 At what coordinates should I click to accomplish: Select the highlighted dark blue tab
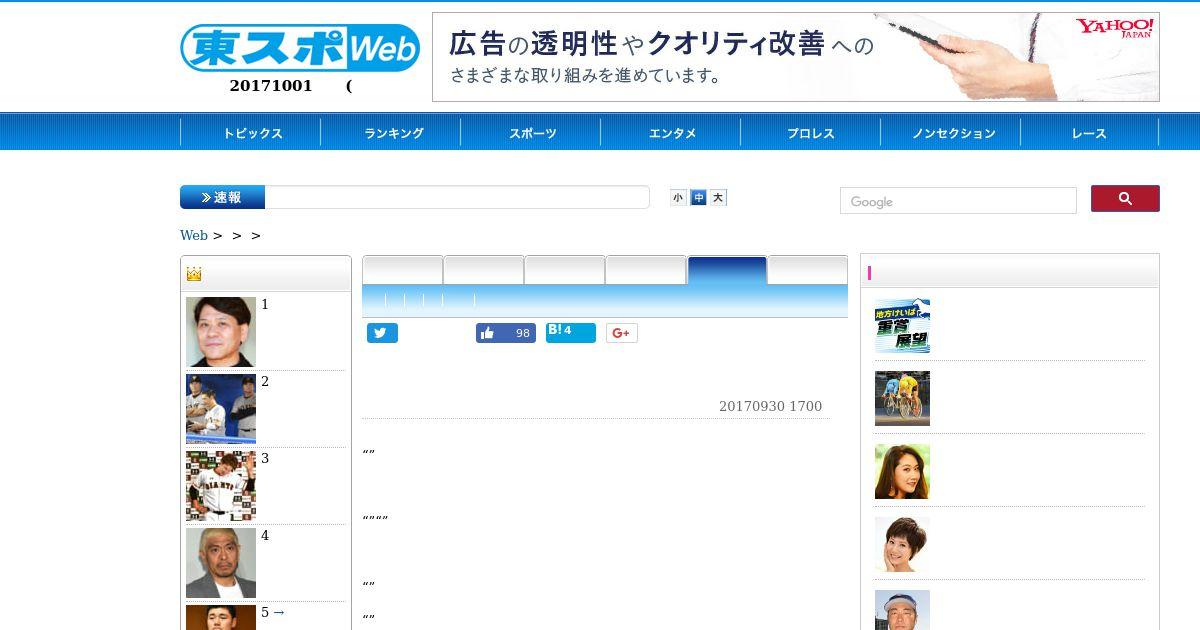click(727, 271)
